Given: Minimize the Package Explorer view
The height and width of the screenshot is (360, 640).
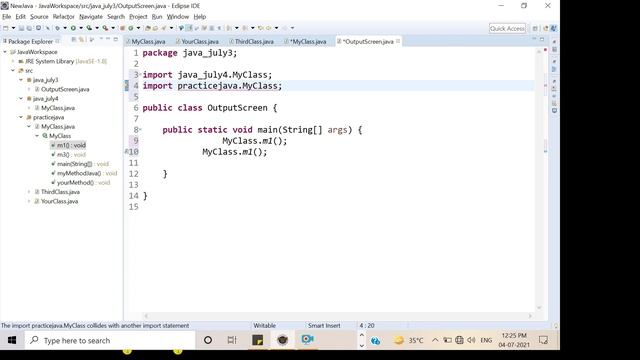Looking at the screenshot, I should [108, 39].
